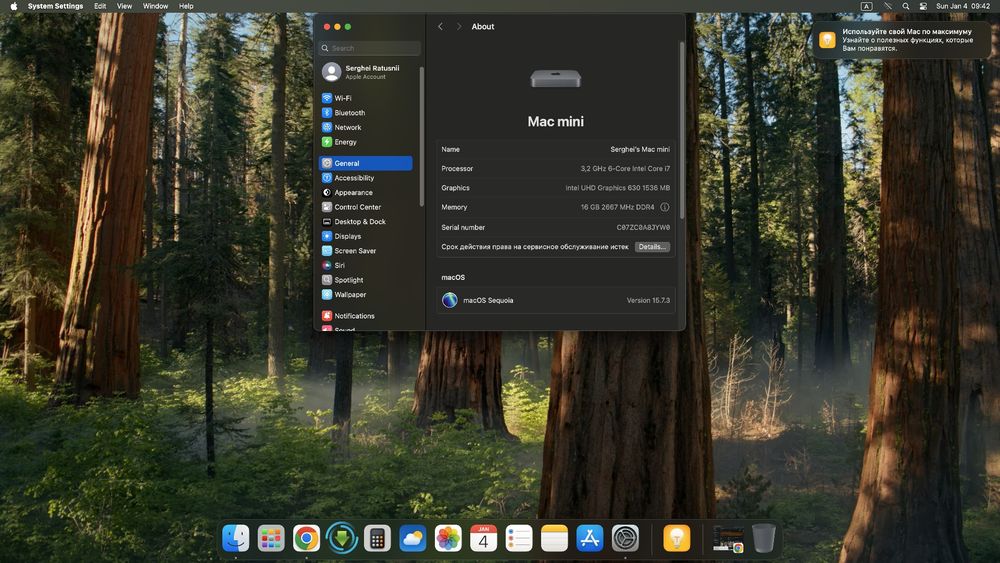Open the Tips app in the Dock

pyautogui.click(x=677, y=538)
